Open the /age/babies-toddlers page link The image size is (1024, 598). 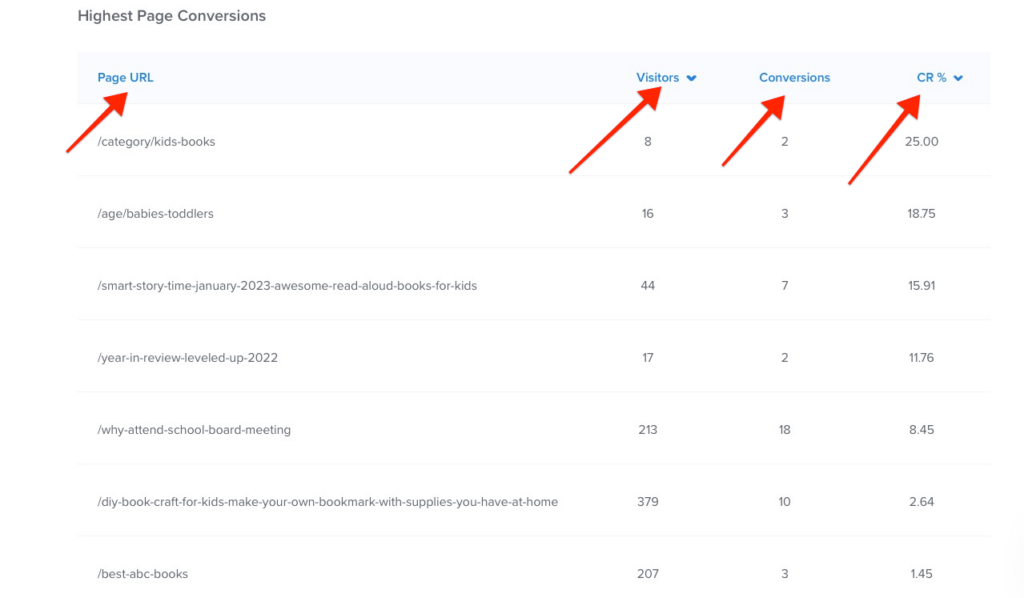pos(153,213)
